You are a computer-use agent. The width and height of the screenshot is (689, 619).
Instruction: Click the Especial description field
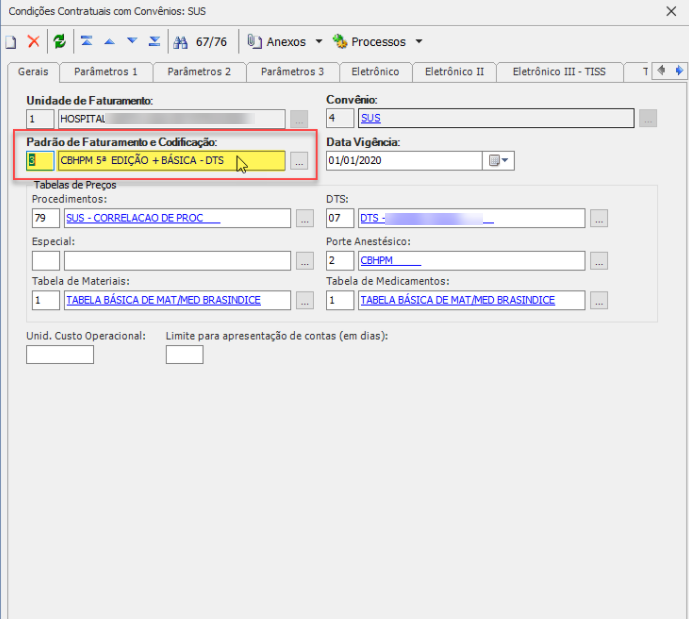point(178,261)
